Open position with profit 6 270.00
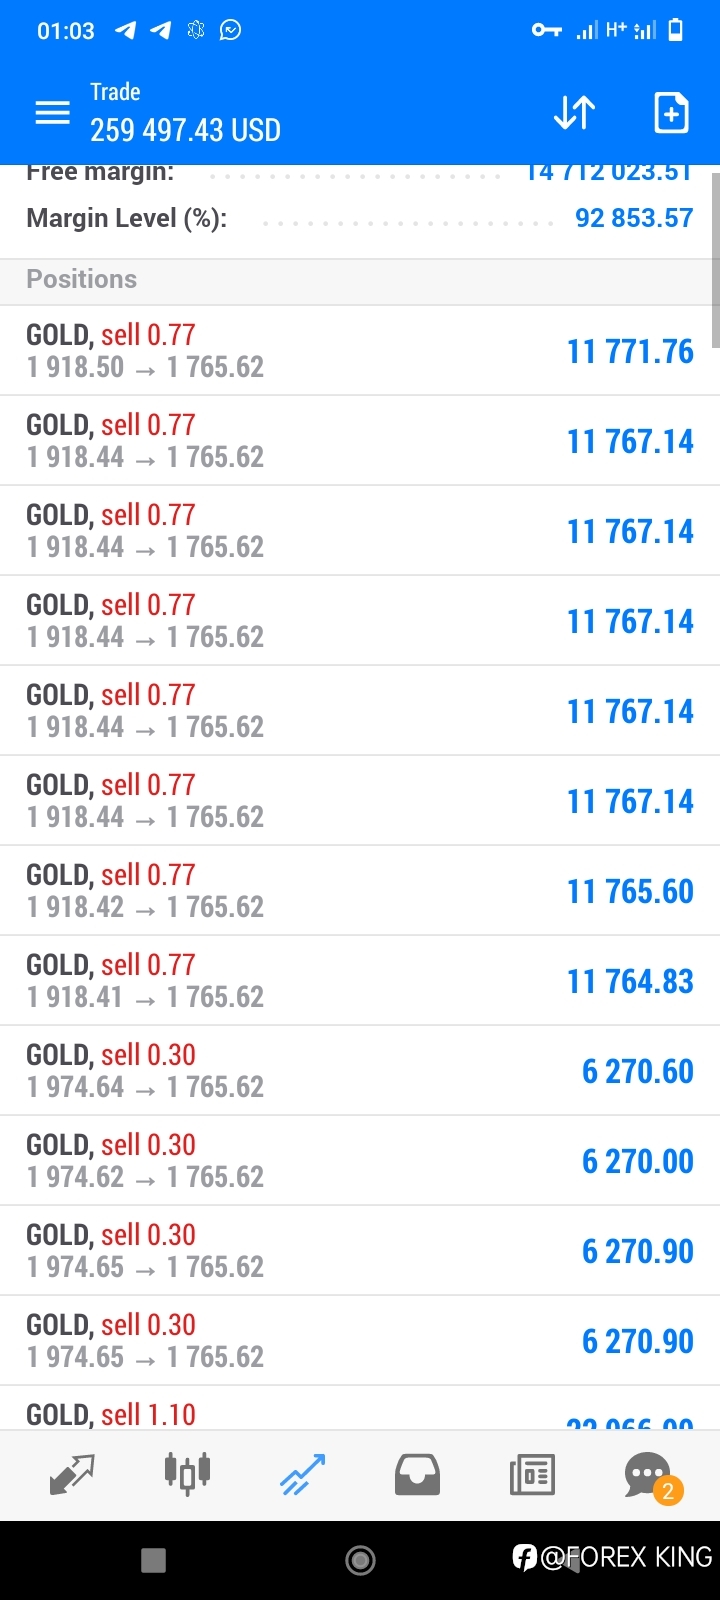 pyautogui.click(x=360, y=1160)
